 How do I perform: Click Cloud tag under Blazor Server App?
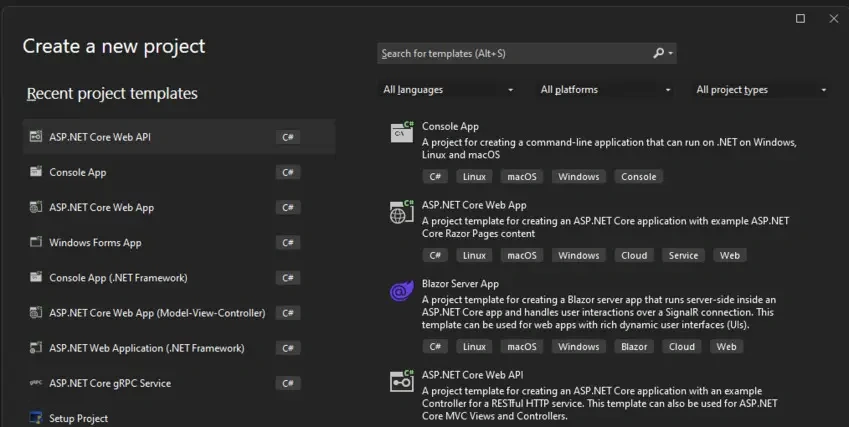coord(681,346)
